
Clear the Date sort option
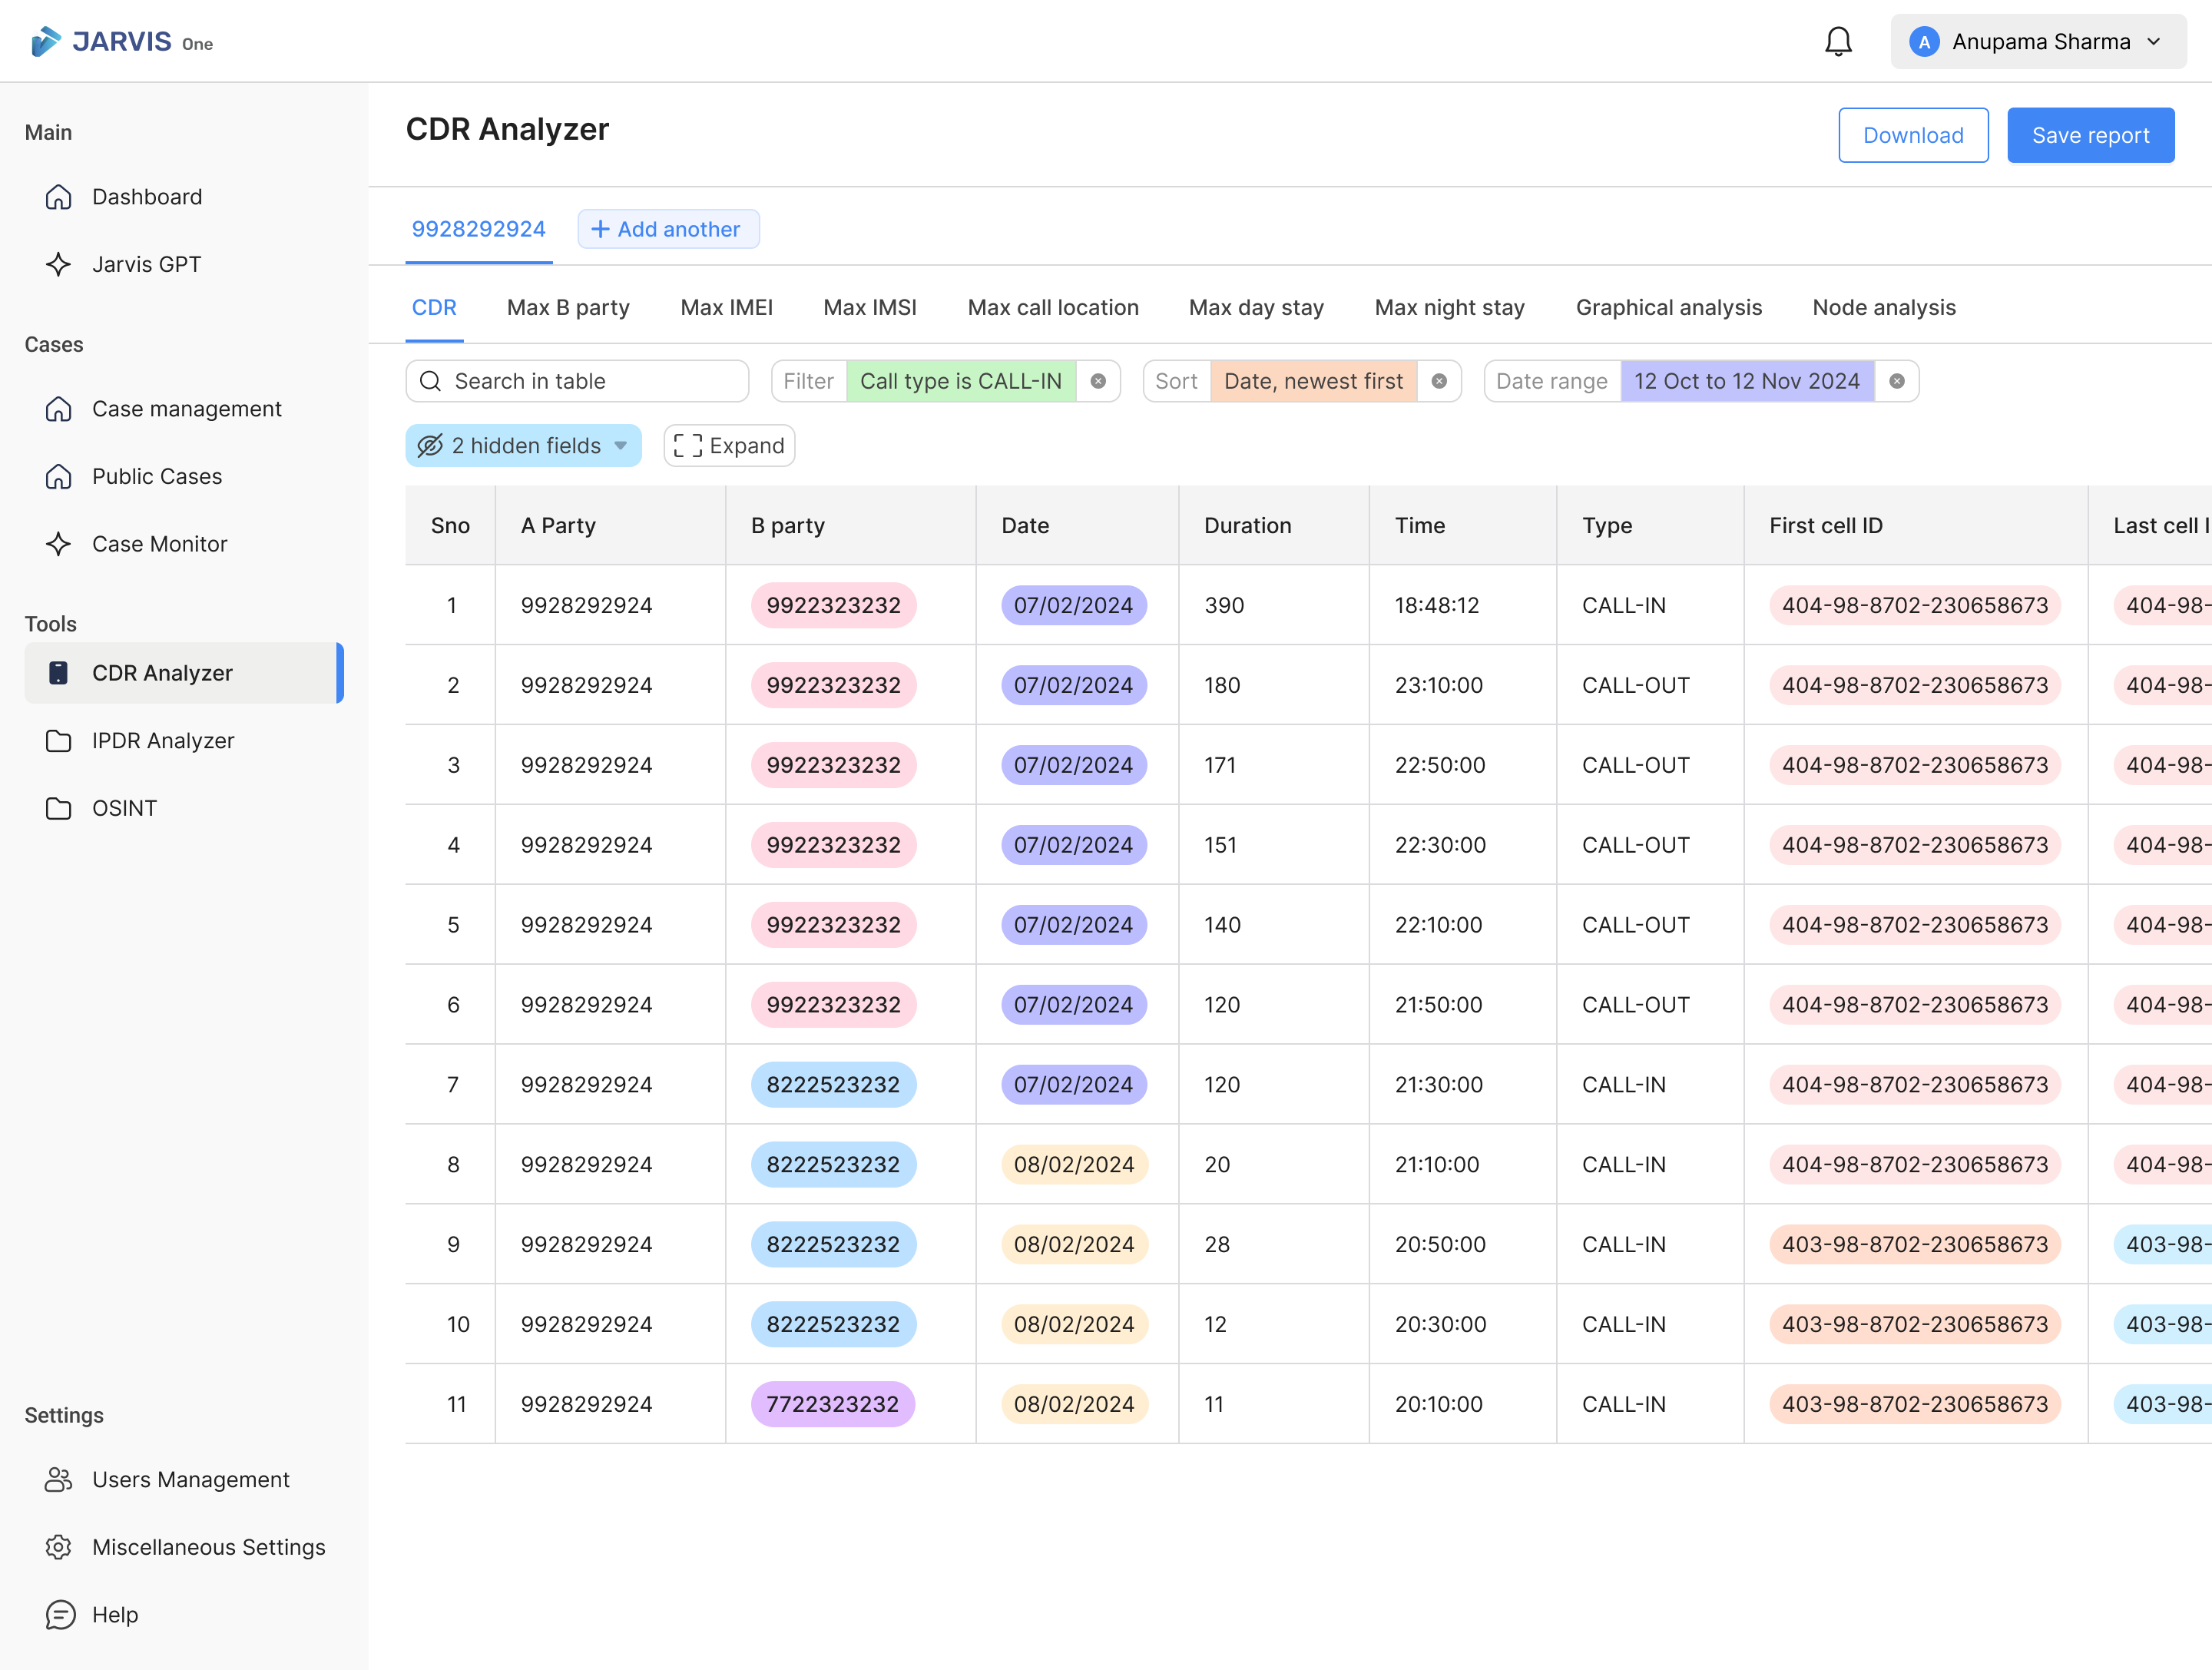(1438, 381)
